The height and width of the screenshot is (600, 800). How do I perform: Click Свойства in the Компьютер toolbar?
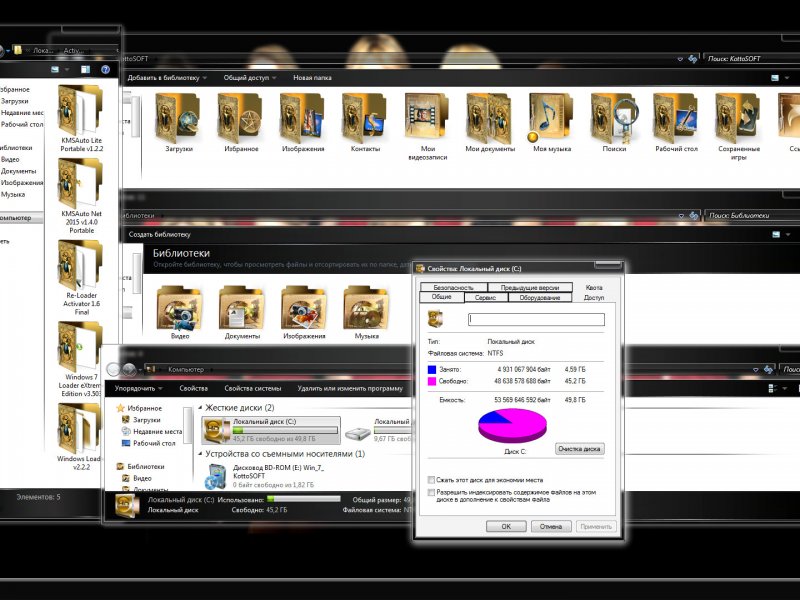193,388
